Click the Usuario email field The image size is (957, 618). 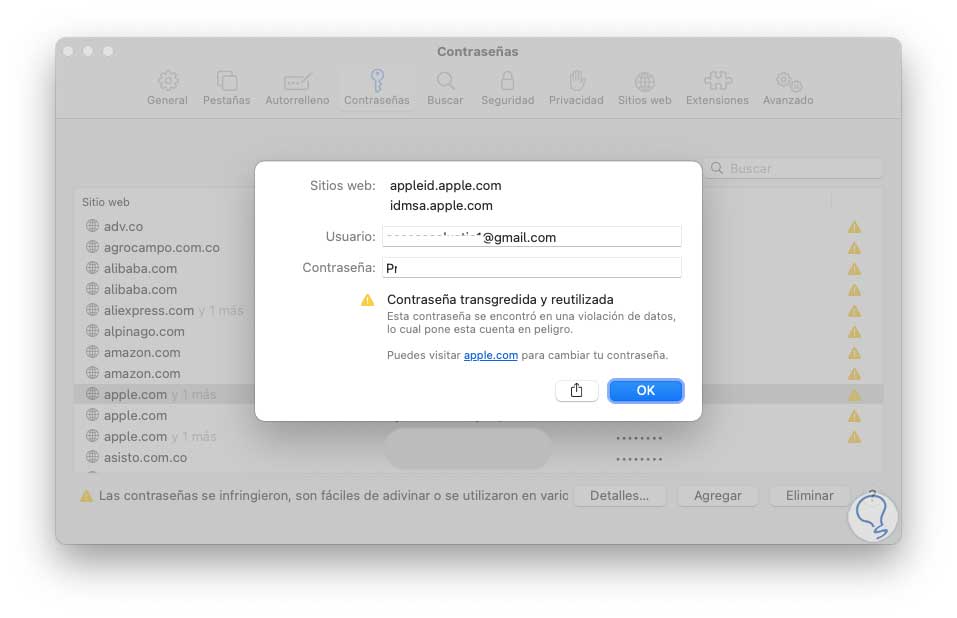pyautogui.click(x=532, y=237)
